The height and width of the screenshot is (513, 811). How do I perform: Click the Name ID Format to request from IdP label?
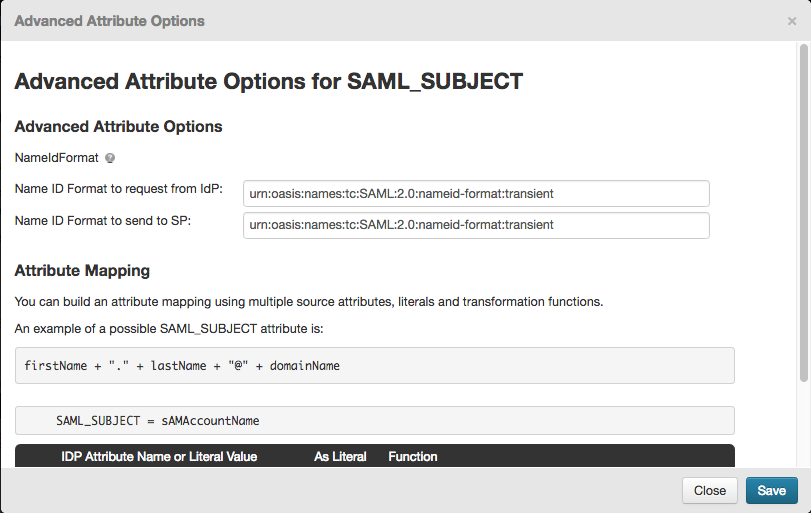coord(118,189)
